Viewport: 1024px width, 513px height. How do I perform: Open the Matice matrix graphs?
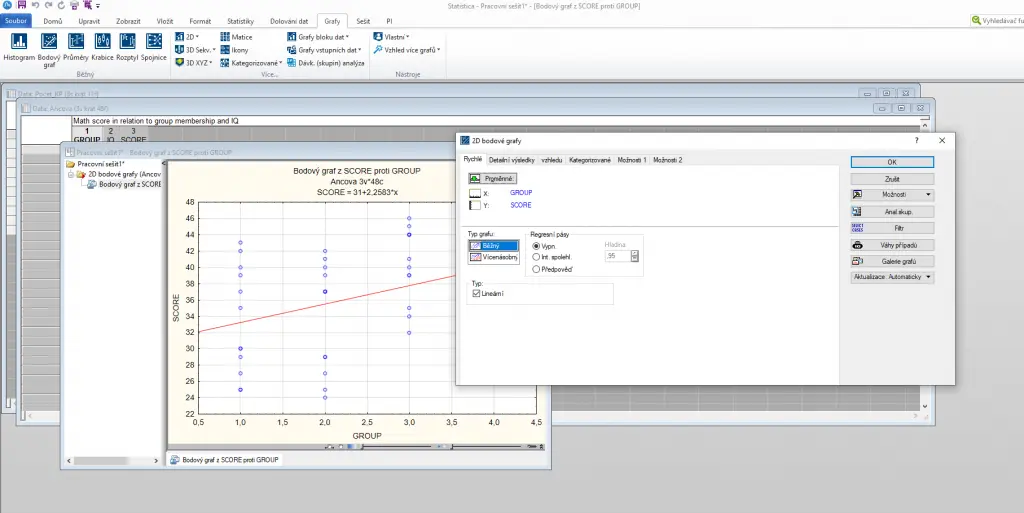click(x=236, y=36)
